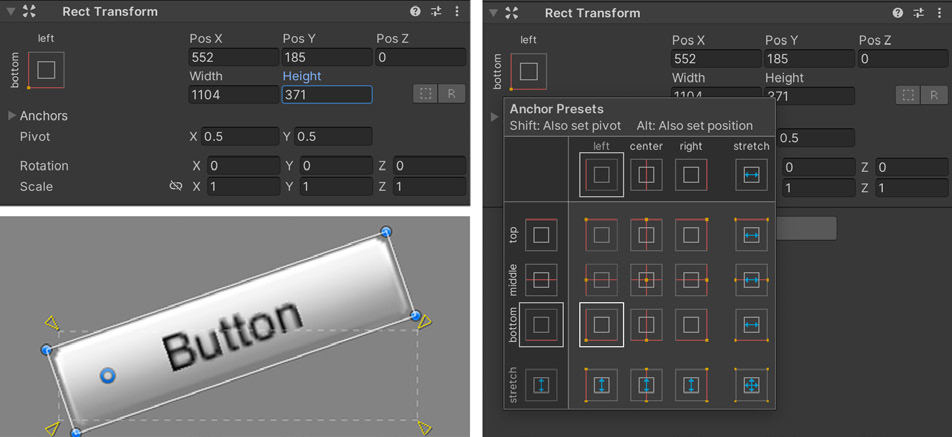The image size is (952, 437).
Task: Open help icon in panel above Button preview
Action: (415, 11)
